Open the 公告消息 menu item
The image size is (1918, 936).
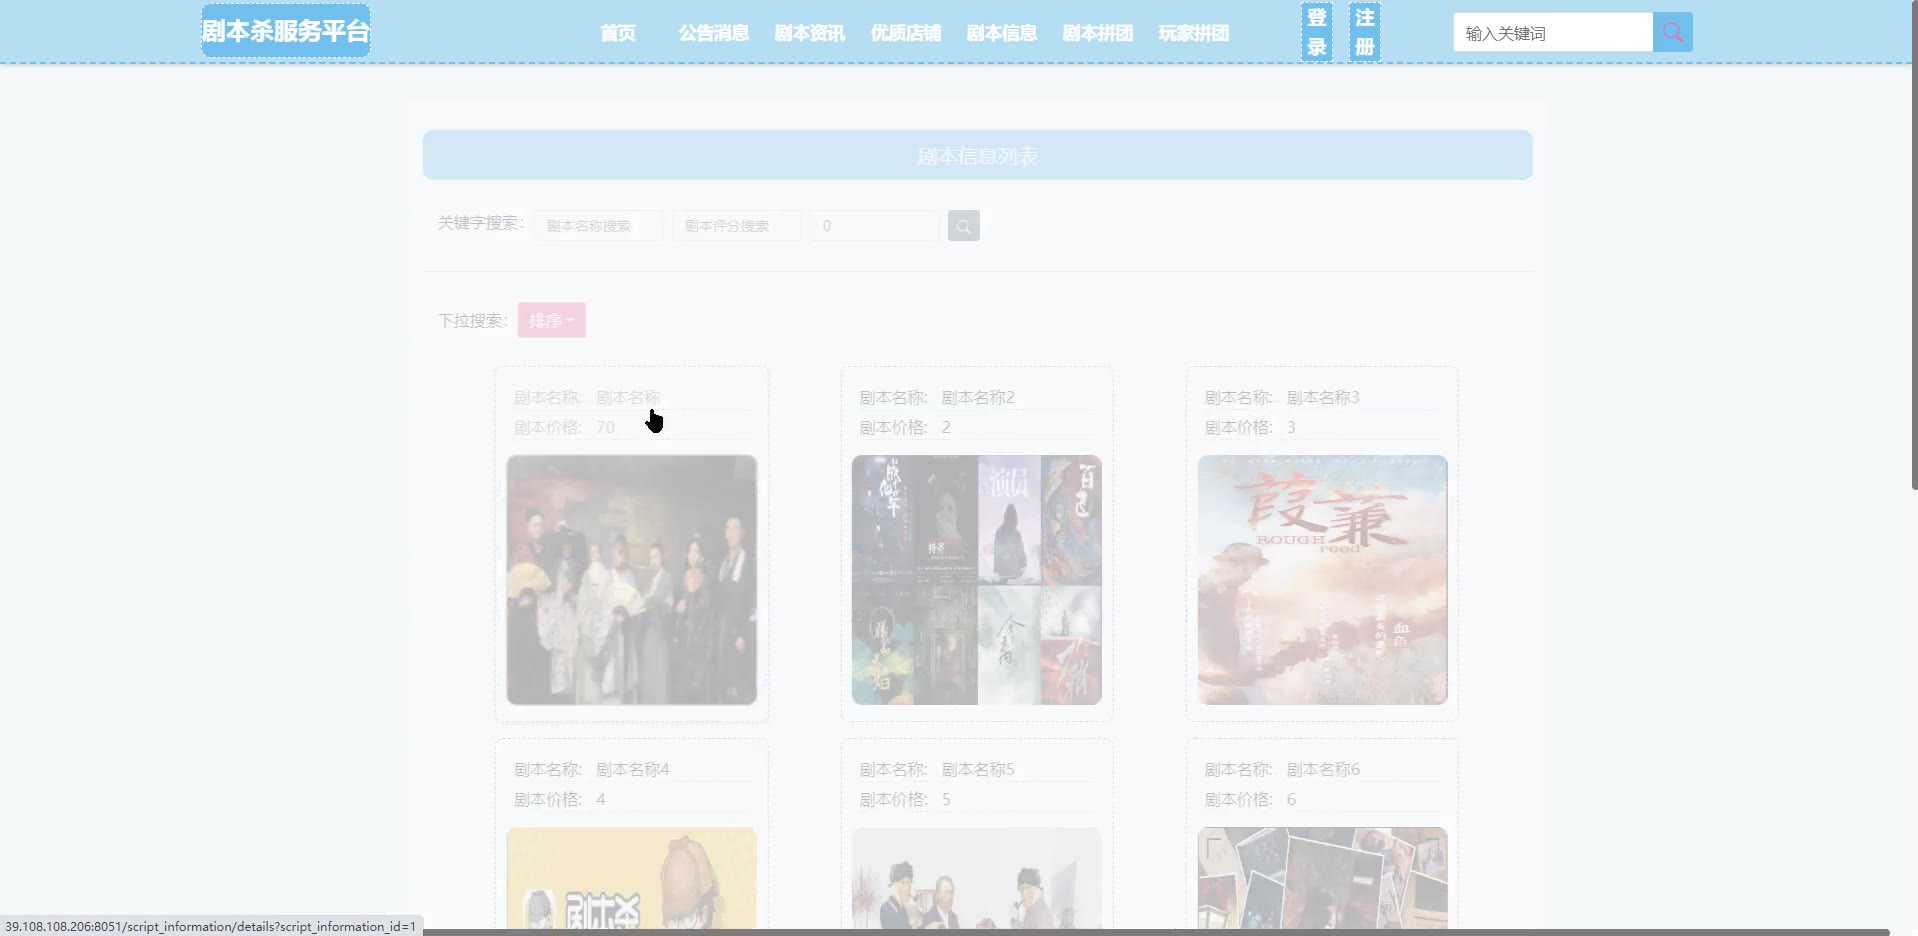(x=713, y=33)
